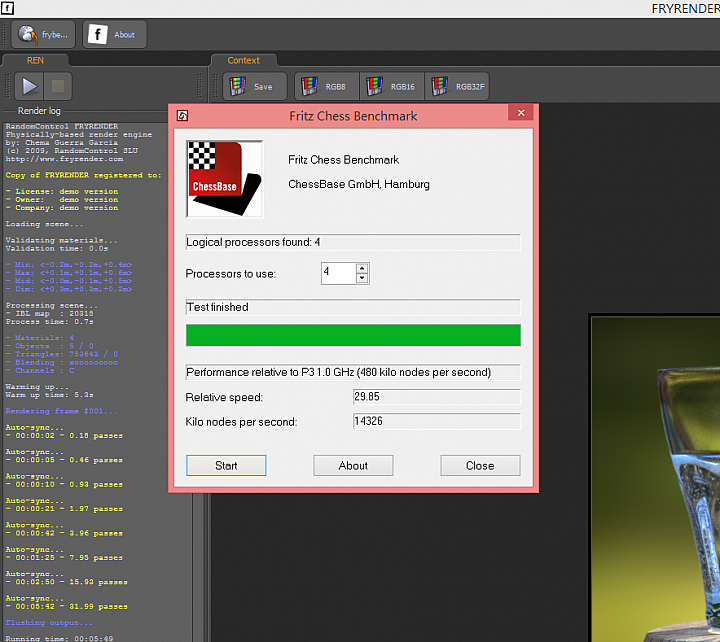The width and height of the screenshot is (720, 642).
Task: Switch to the REN tab
Action: 35,60
